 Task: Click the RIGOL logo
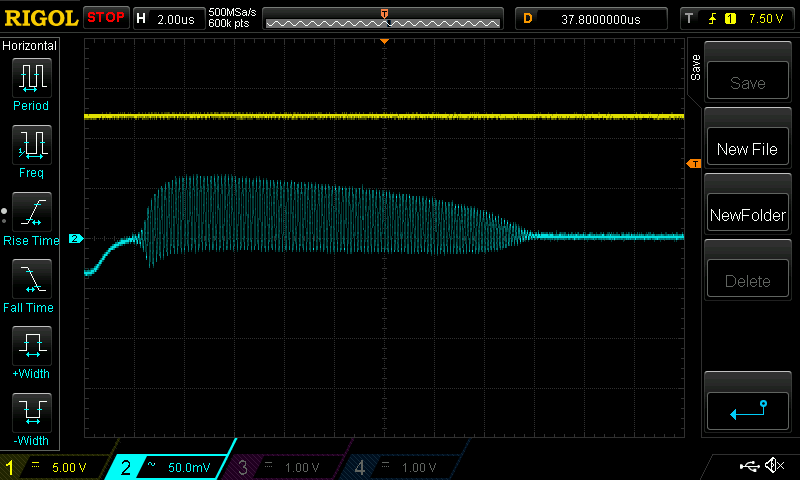coord(41,18)
